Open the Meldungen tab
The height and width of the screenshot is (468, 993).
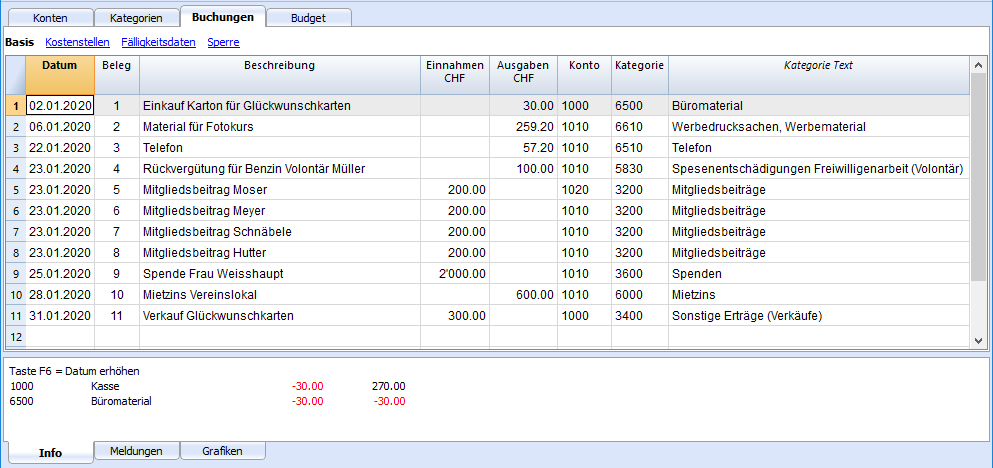[x=136, y=451]
